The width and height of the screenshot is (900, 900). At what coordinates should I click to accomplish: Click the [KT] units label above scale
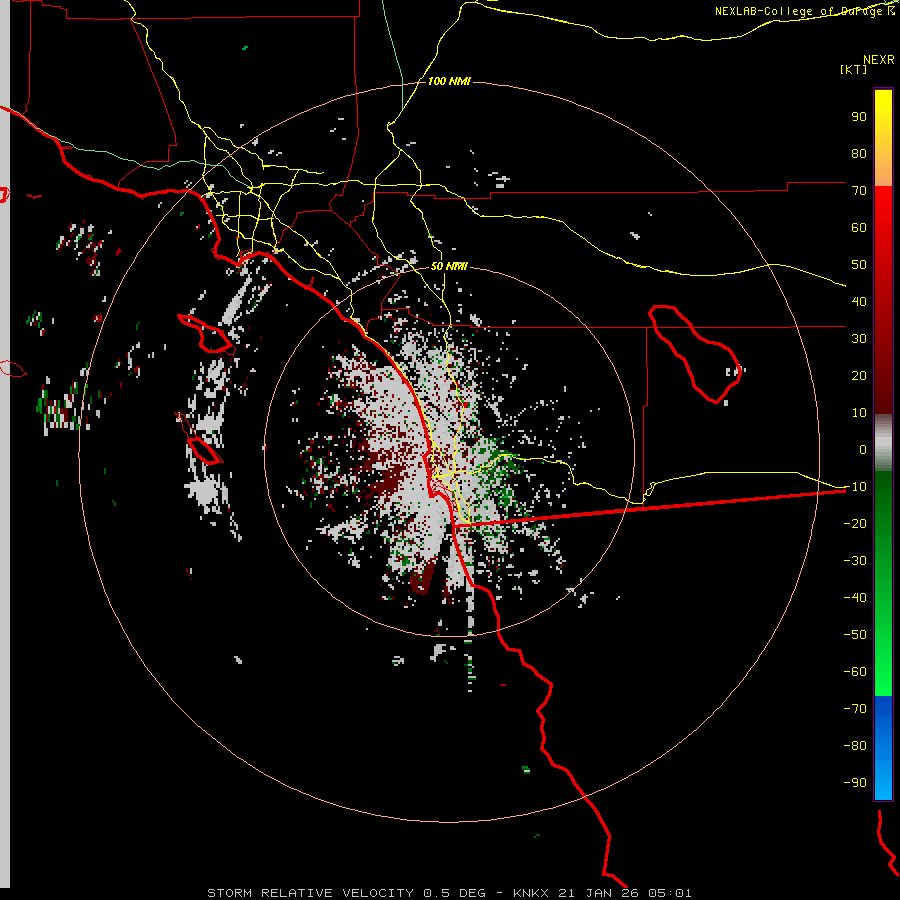click(854, 69)
